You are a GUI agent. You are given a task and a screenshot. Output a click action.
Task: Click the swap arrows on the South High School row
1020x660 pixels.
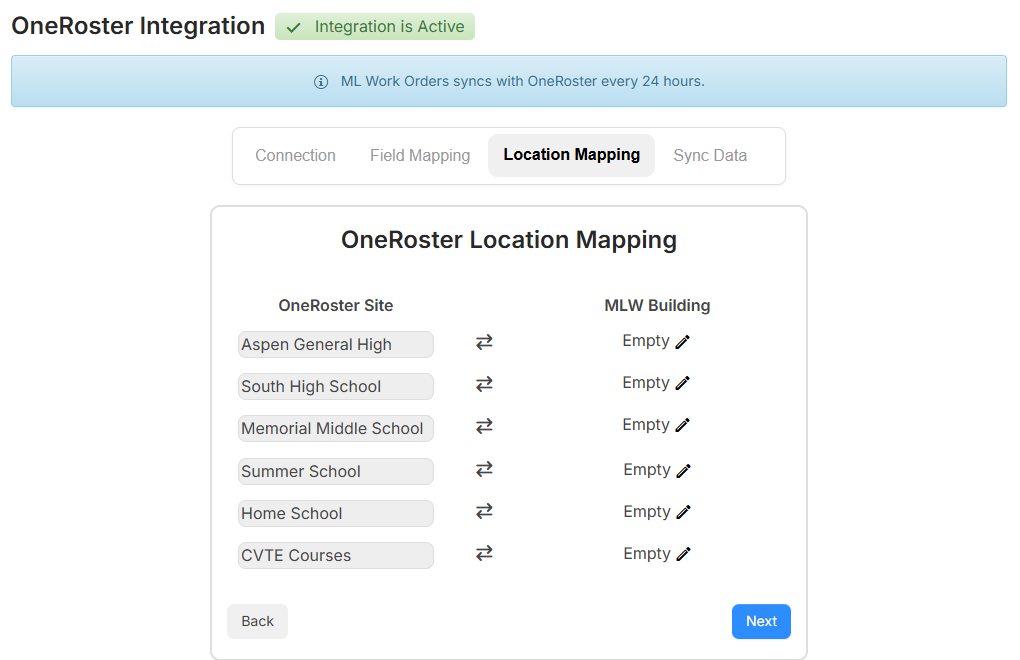click(x=484, y=384)
